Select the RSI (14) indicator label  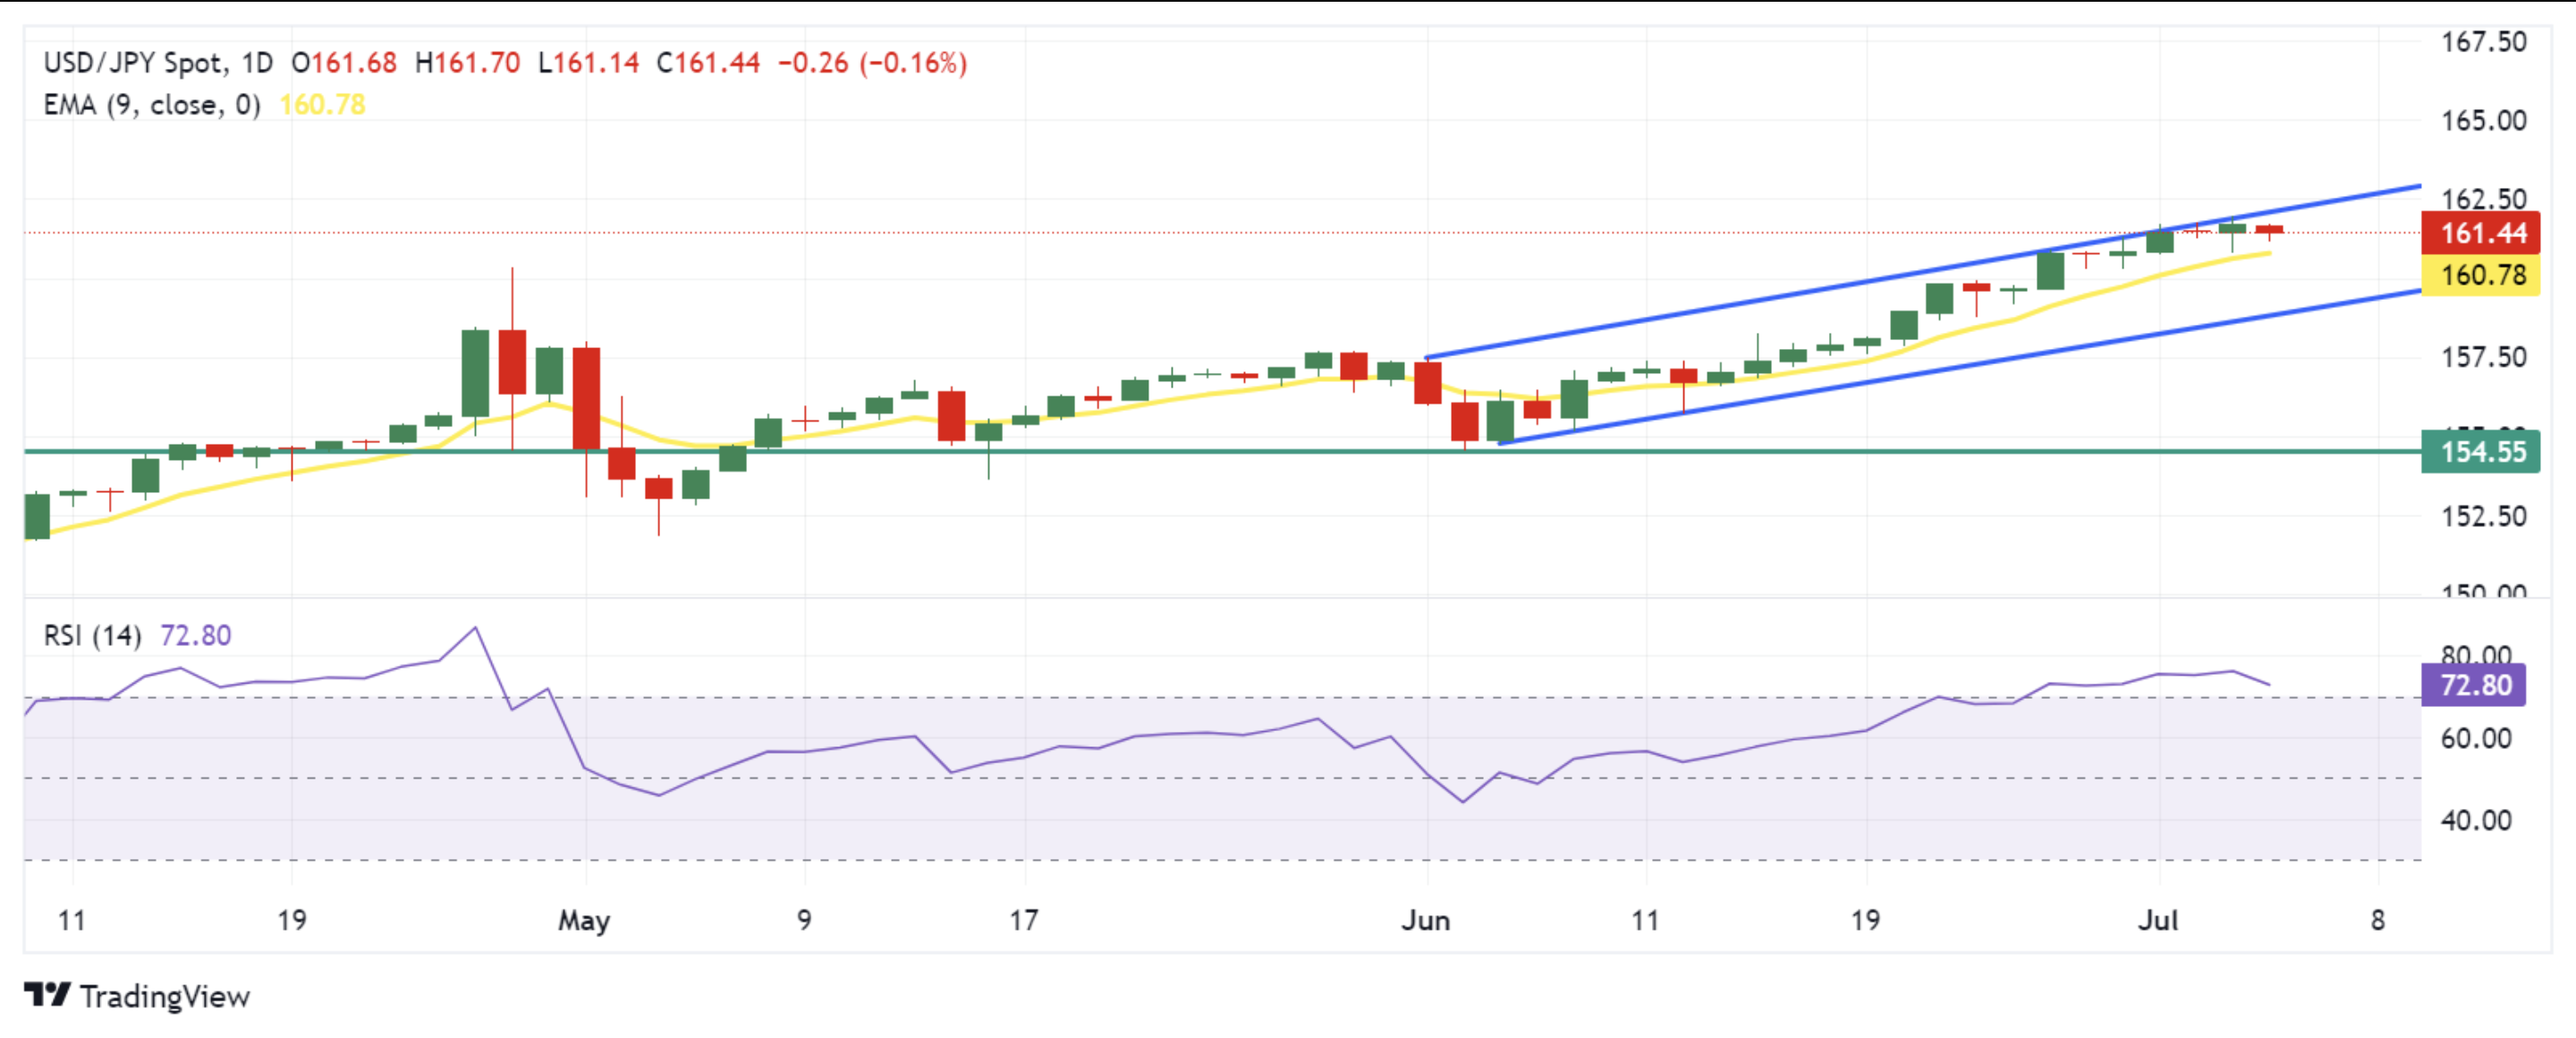(x=92, y=635)
